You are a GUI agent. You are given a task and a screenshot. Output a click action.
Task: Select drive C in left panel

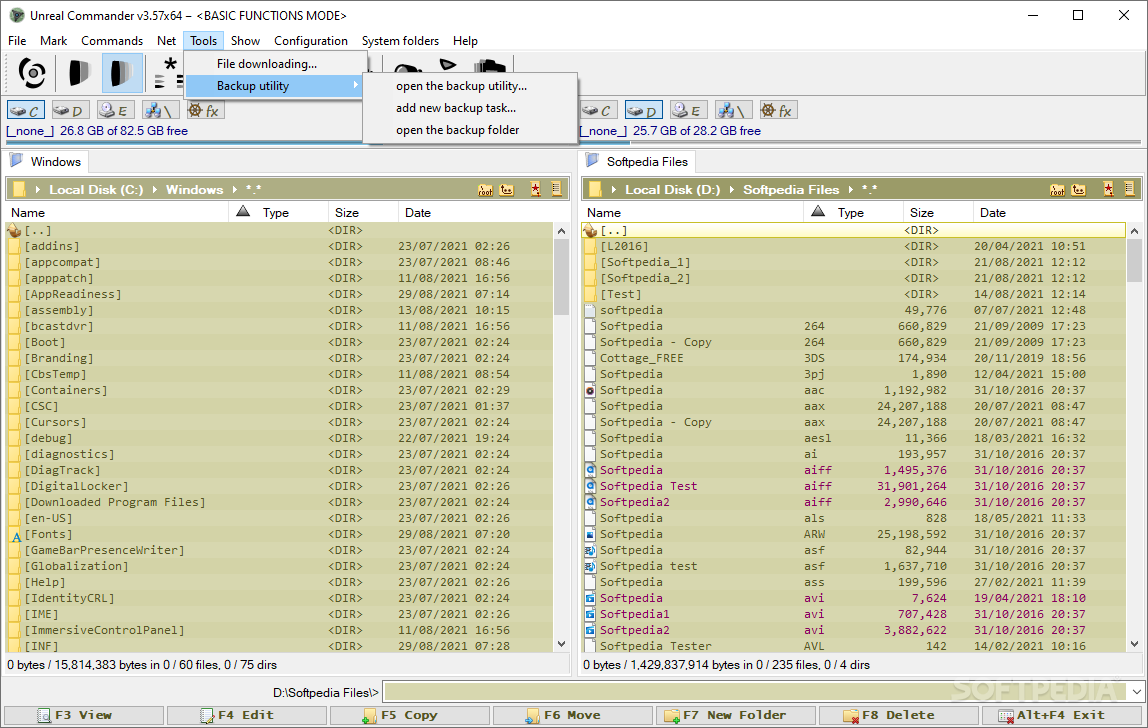pyautogui.click(x=26, y=111)
